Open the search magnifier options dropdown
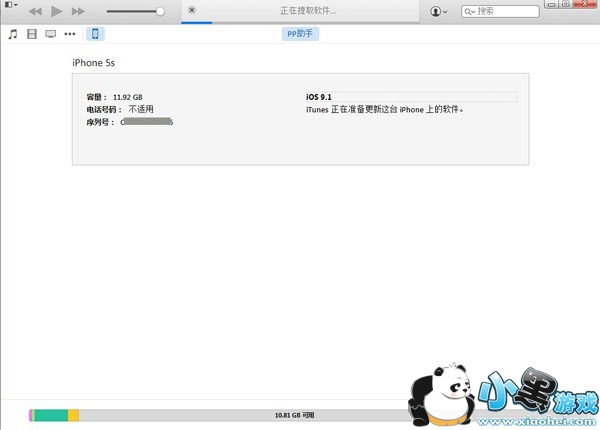The image size is (600, 430). click(x=470, y=11)
